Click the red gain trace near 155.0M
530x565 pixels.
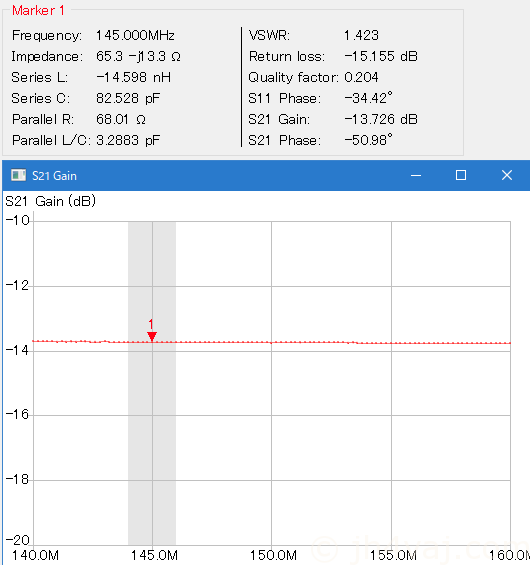pos(392,343)
